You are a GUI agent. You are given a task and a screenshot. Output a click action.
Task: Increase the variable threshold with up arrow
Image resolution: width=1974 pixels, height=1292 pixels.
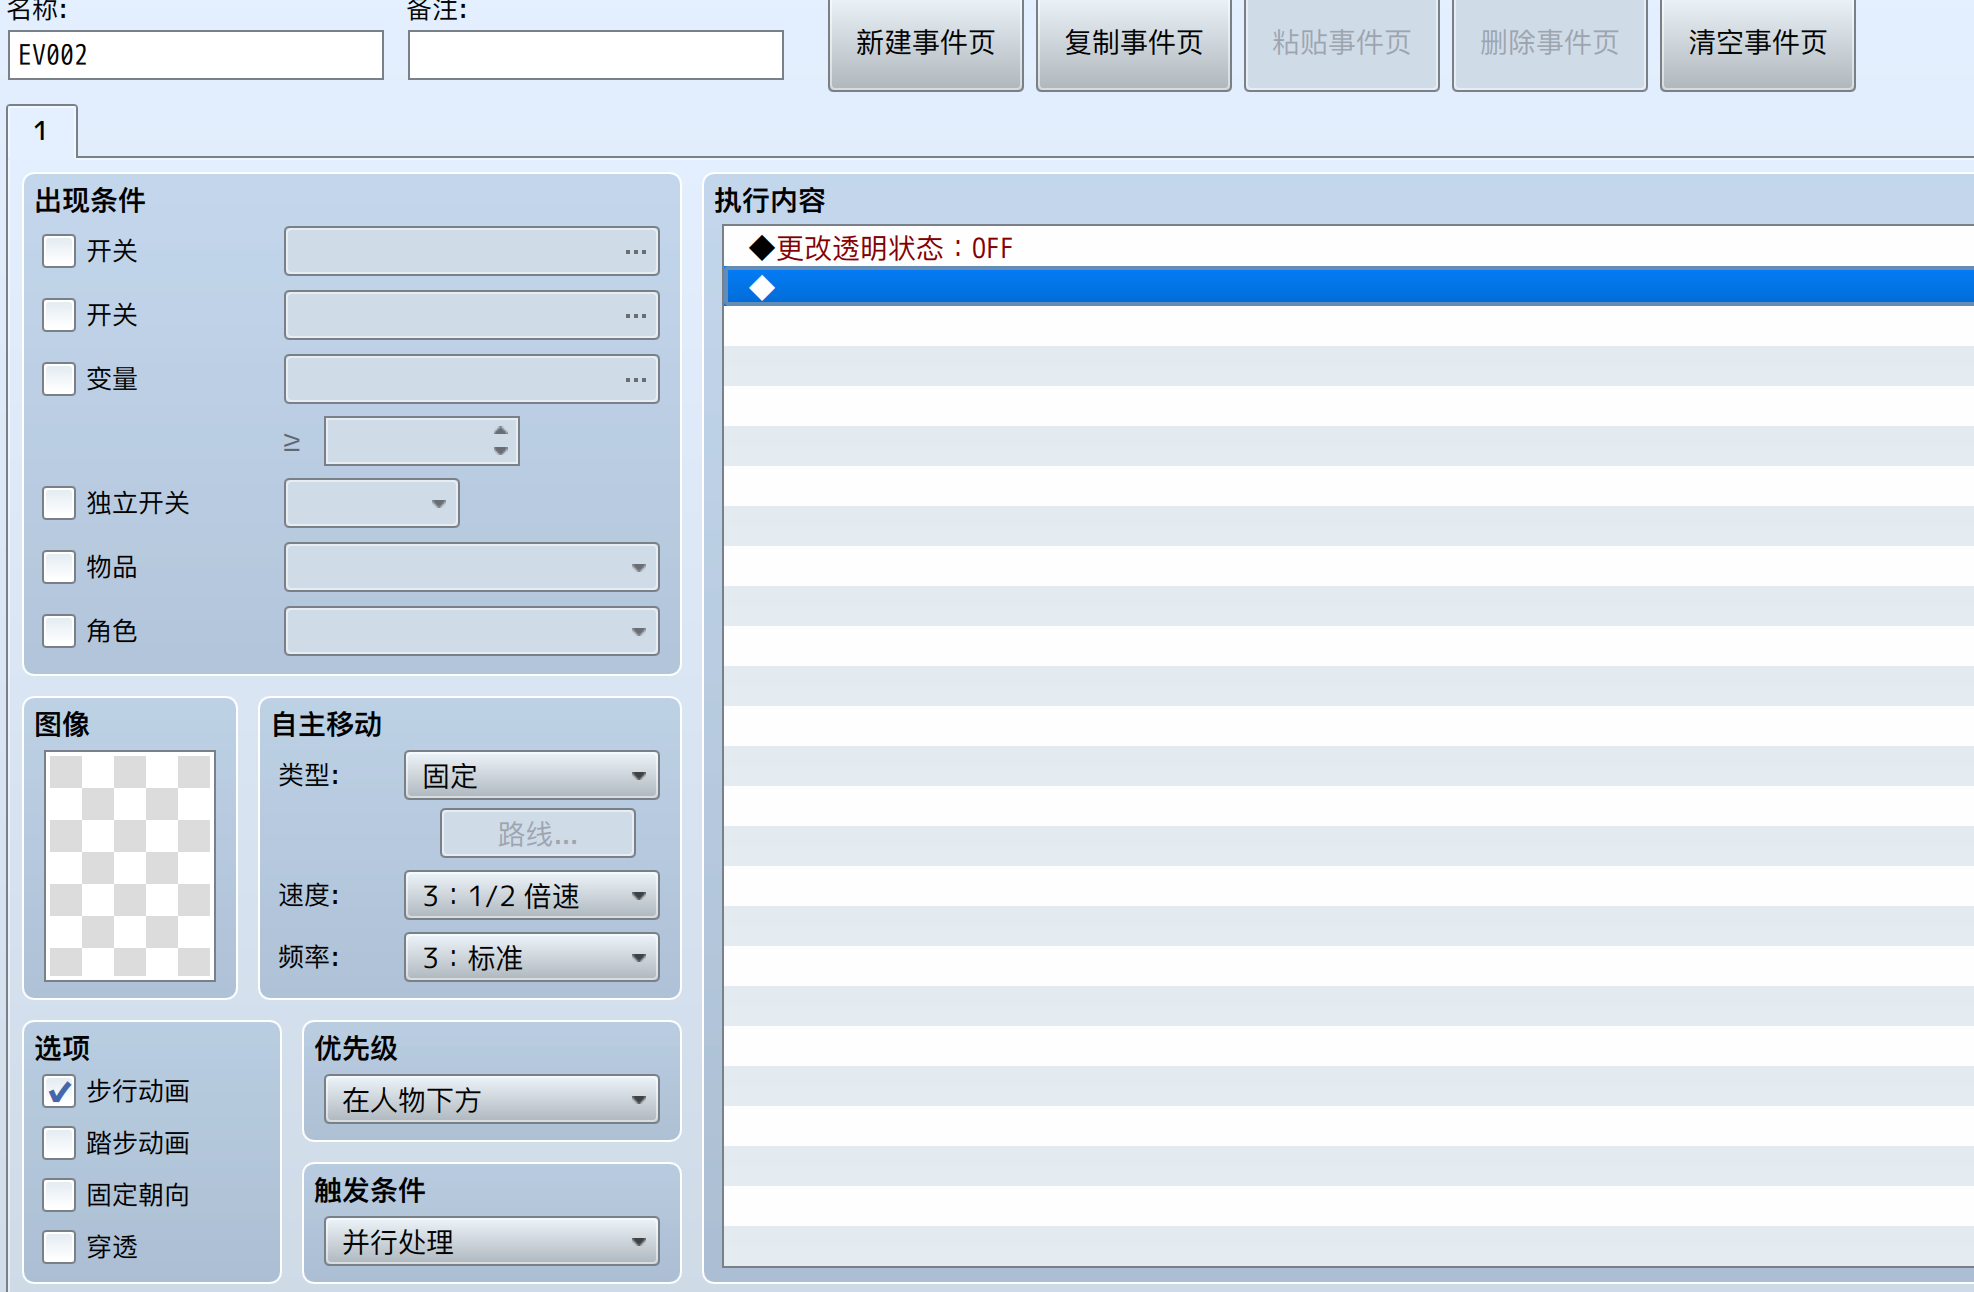tap(501, 430)
